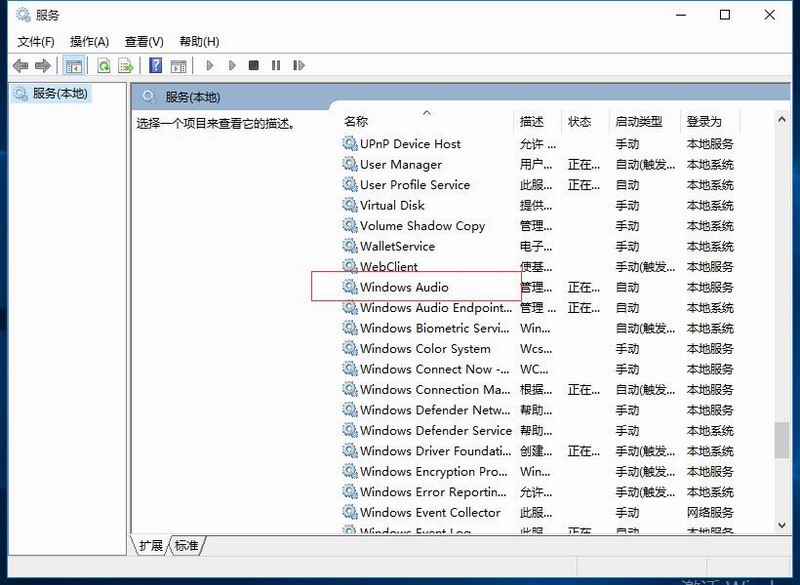Click 本地服务 in the UPnP Device Host row
The image size is (800, 585).
tap(710, 144)
